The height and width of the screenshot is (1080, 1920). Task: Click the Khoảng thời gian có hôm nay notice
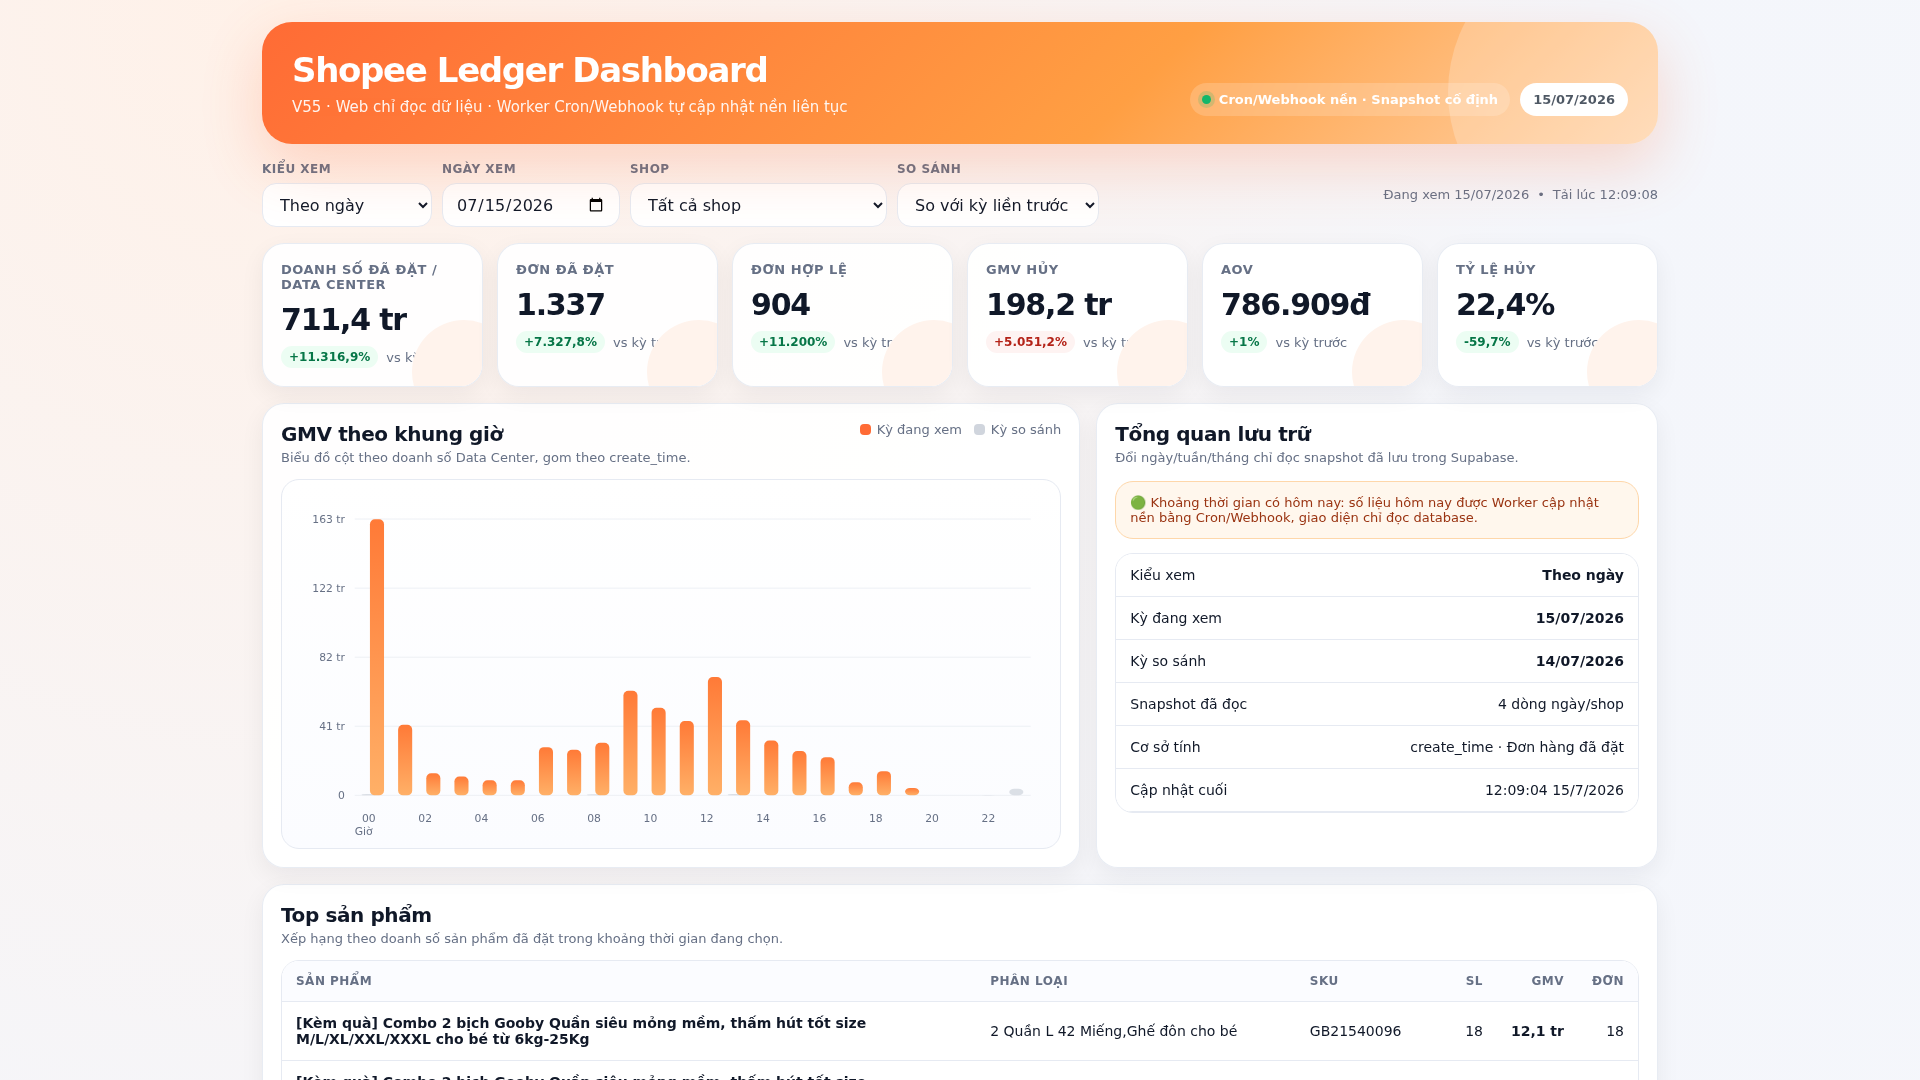(1376, 510)
